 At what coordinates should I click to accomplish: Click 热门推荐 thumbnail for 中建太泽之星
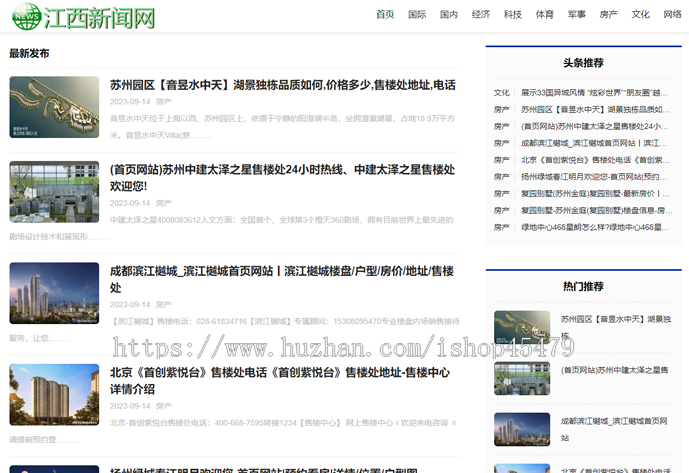click(522, 378)
